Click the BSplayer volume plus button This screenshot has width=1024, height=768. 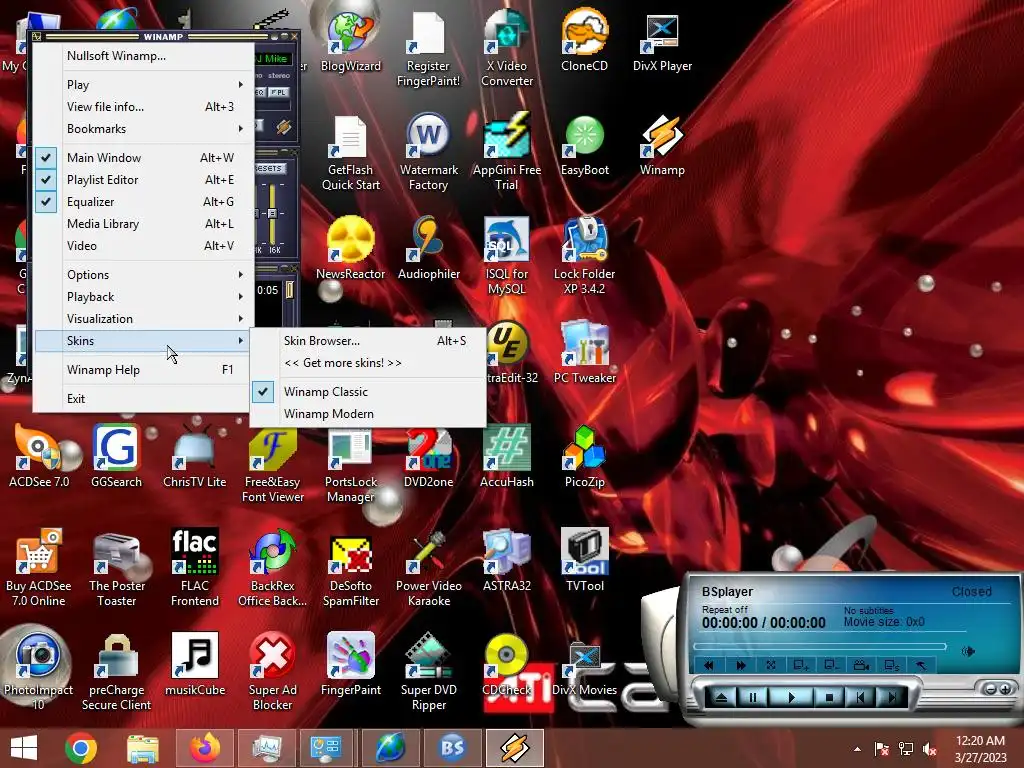pos(1005,689)
